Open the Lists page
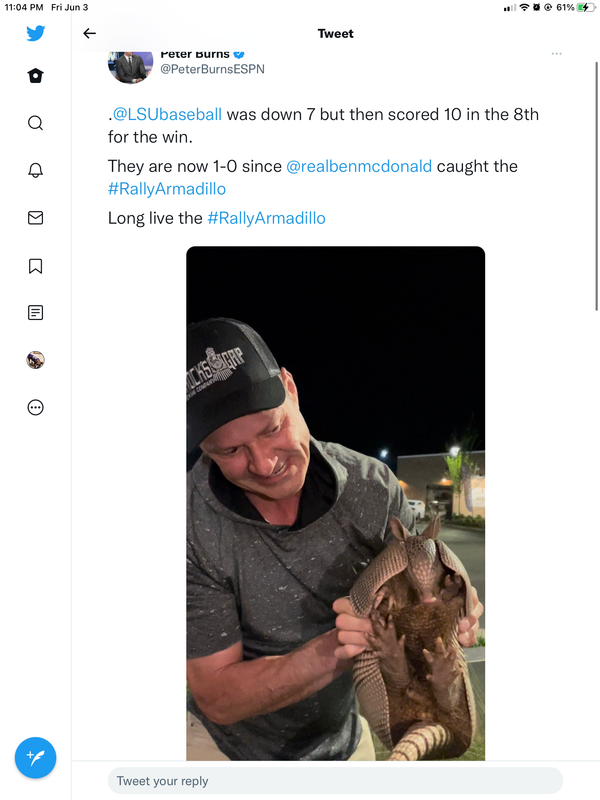Viewport: 600px width, 800px height. tap(35, 312)
